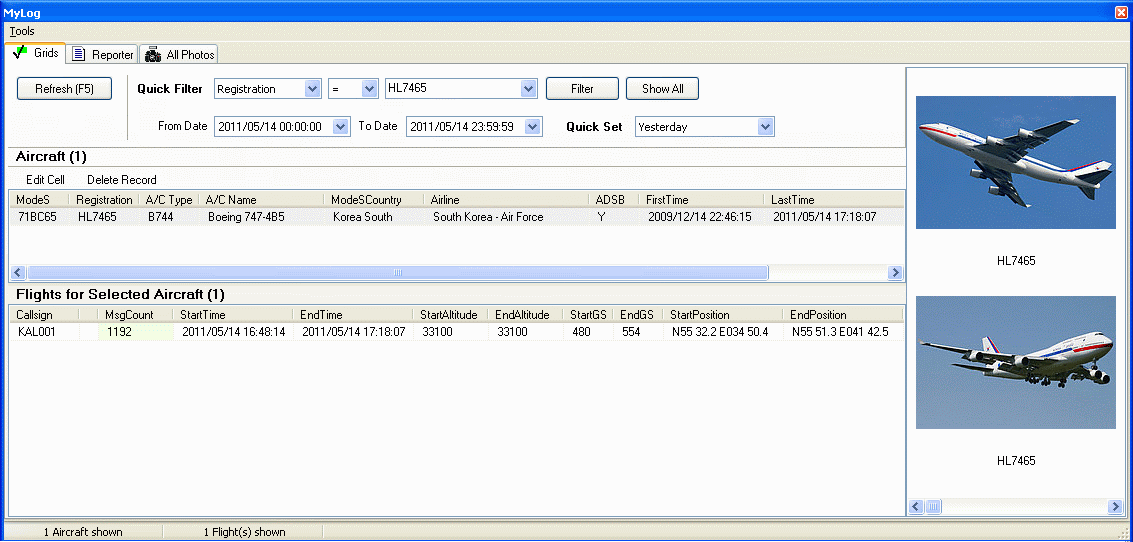Image resolution: width=1133 pixels, height=542 pixels.
Task: Open the Quick Set Yesterday dropdown
Action: (x=766, y=126)
